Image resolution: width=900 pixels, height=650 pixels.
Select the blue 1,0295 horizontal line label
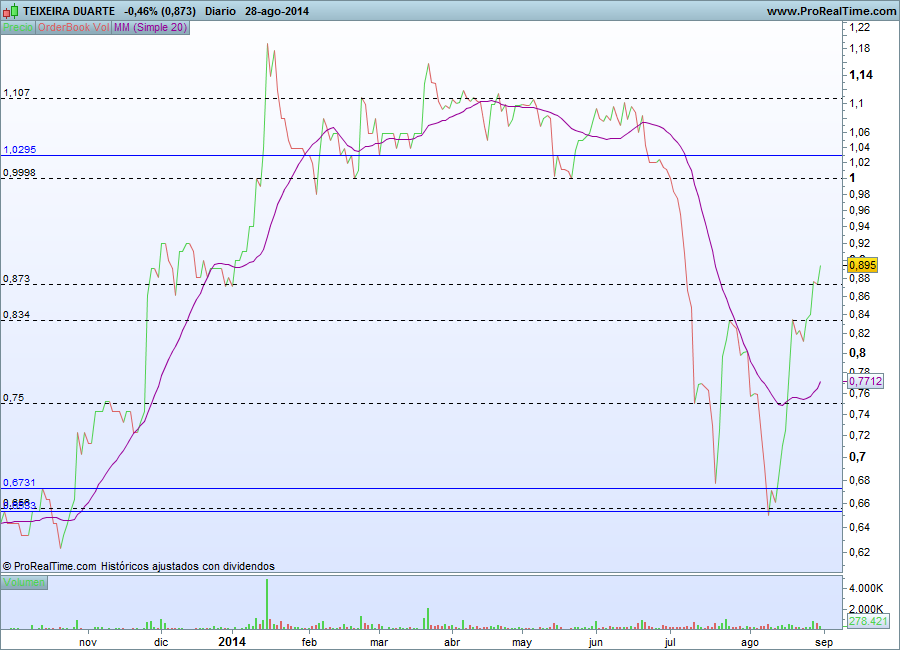click(x=19, y=149)
